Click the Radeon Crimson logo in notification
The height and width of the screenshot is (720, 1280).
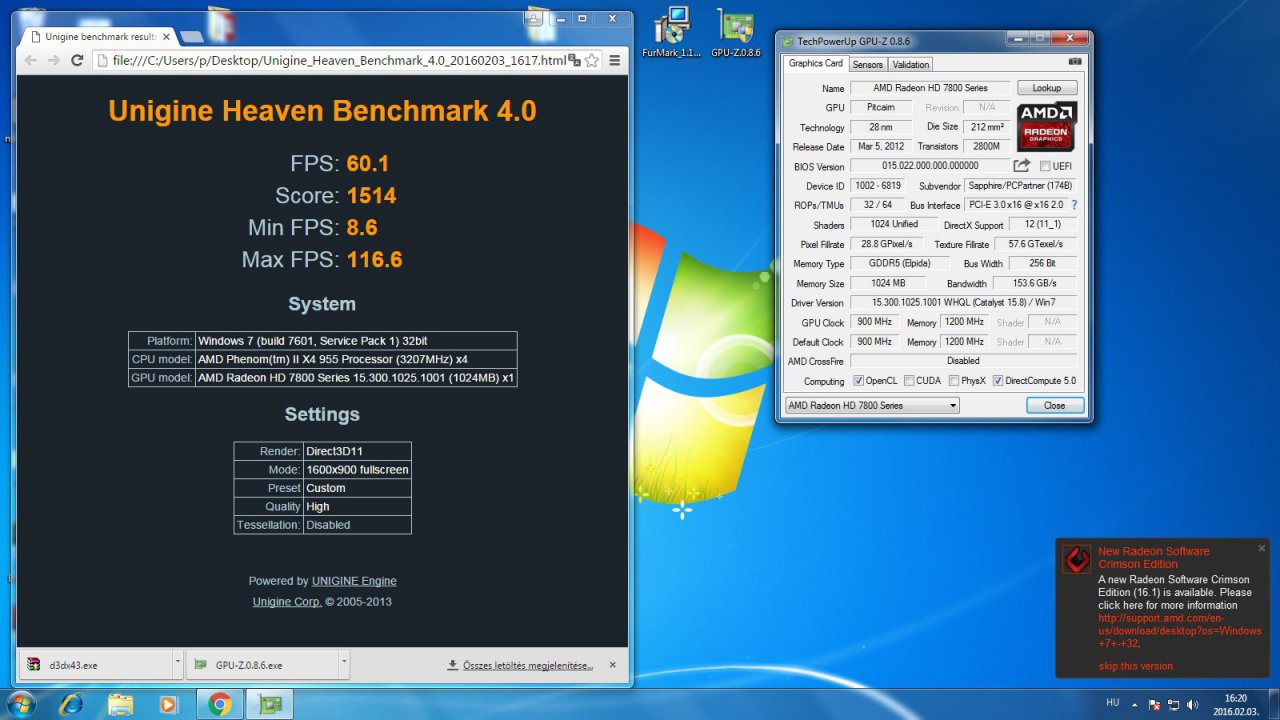[x=1076, y=559]
